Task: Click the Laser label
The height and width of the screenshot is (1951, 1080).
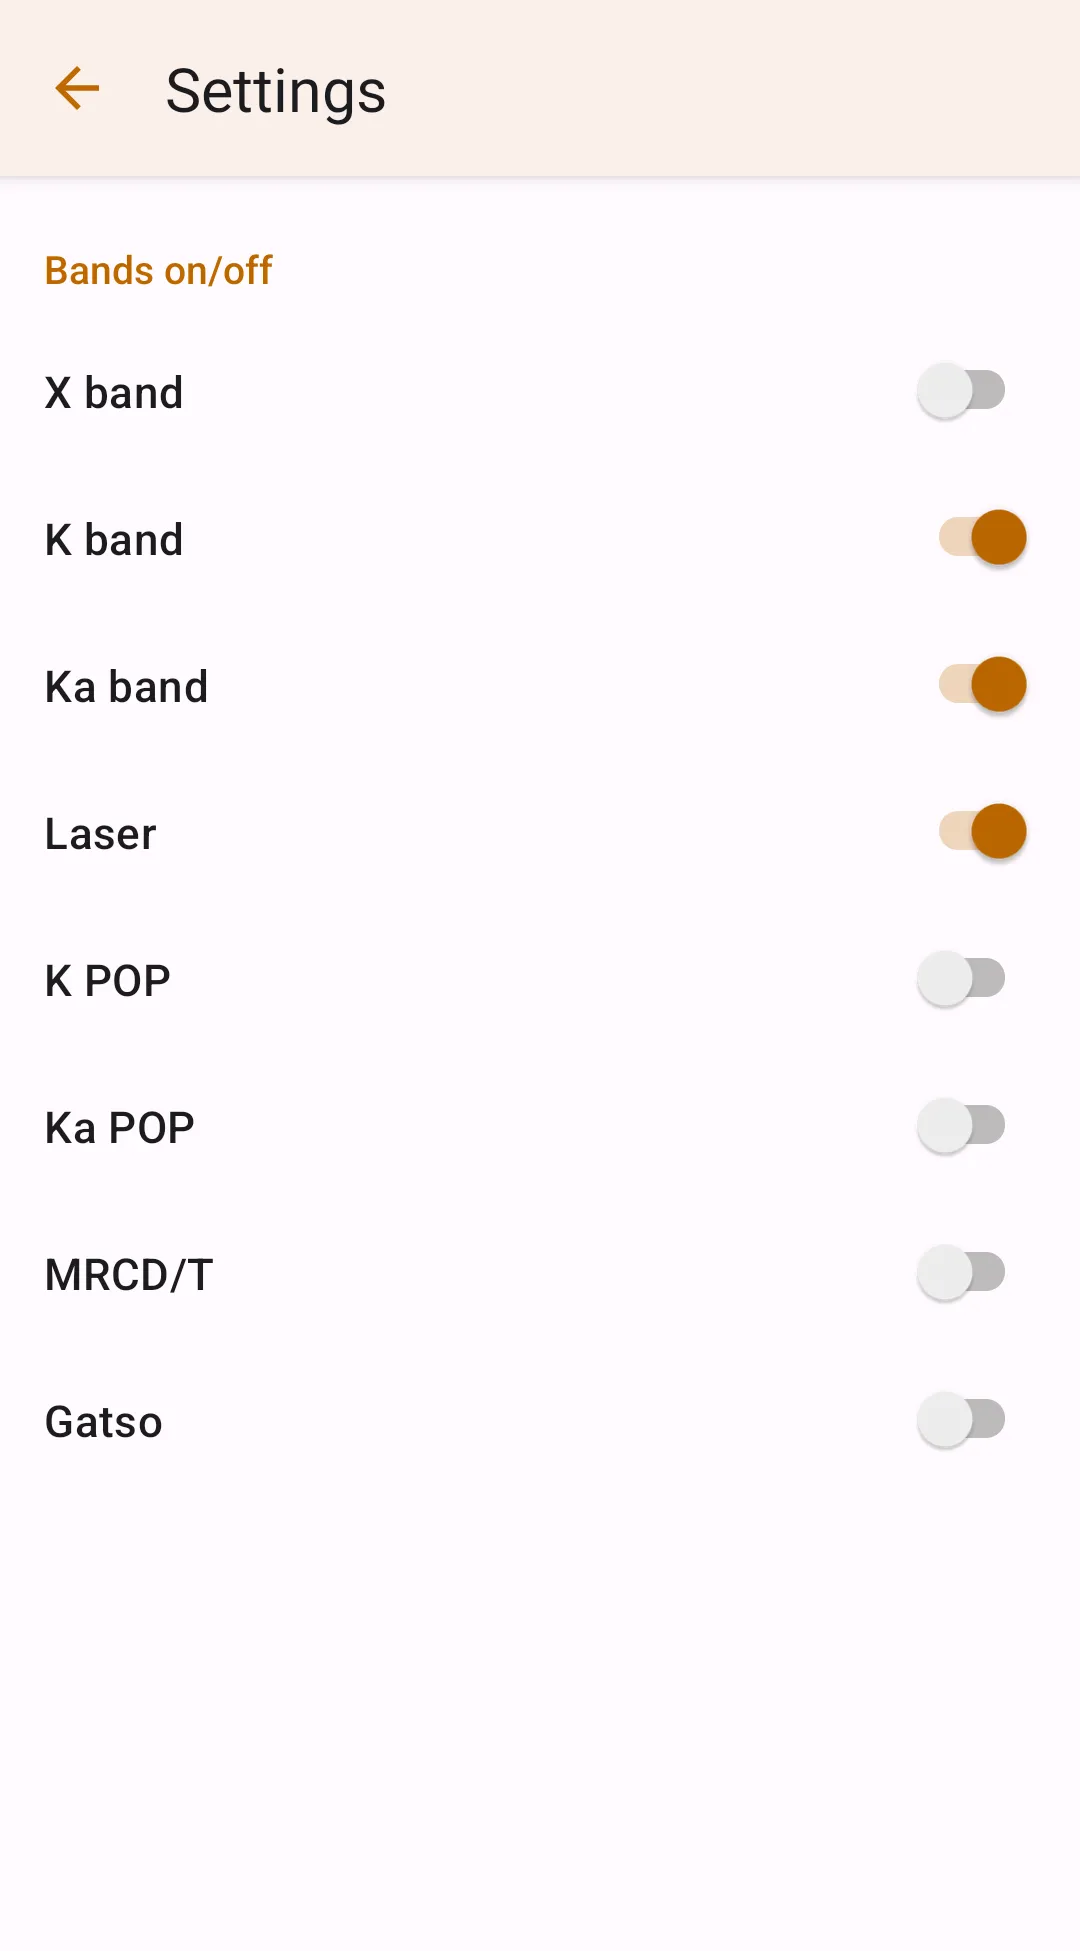Action: tap(101, 834)
